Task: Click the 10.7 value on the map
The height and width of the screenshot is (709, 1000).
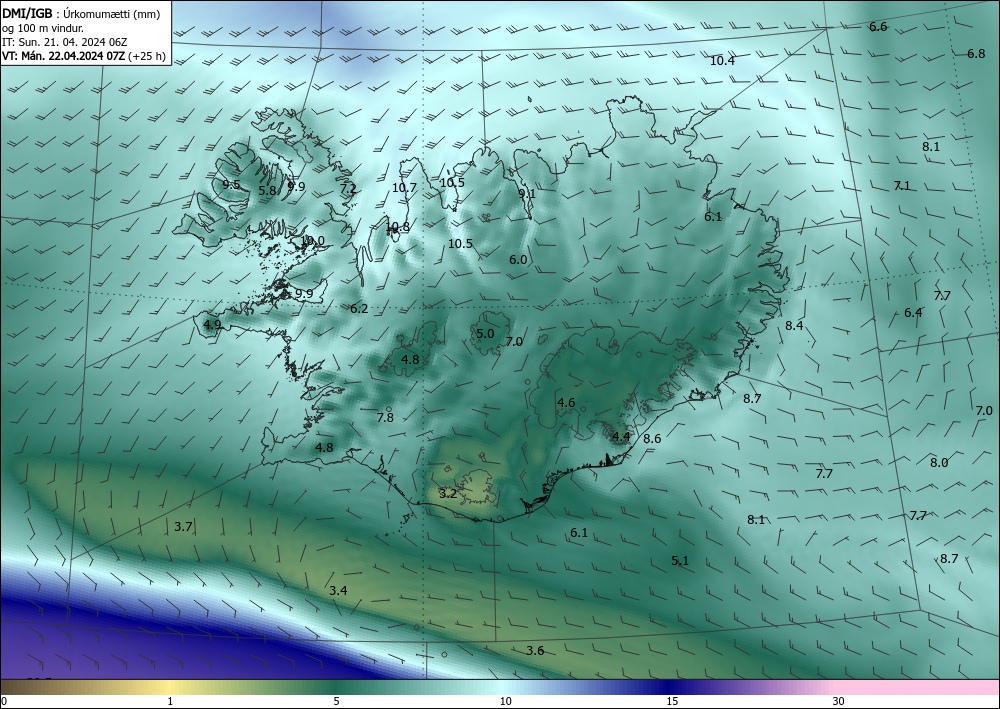Action: [x=404, y=188]
